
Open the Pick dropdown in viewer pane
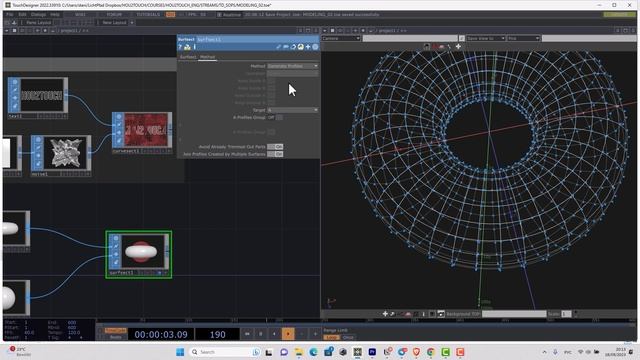tap(523, 38)
